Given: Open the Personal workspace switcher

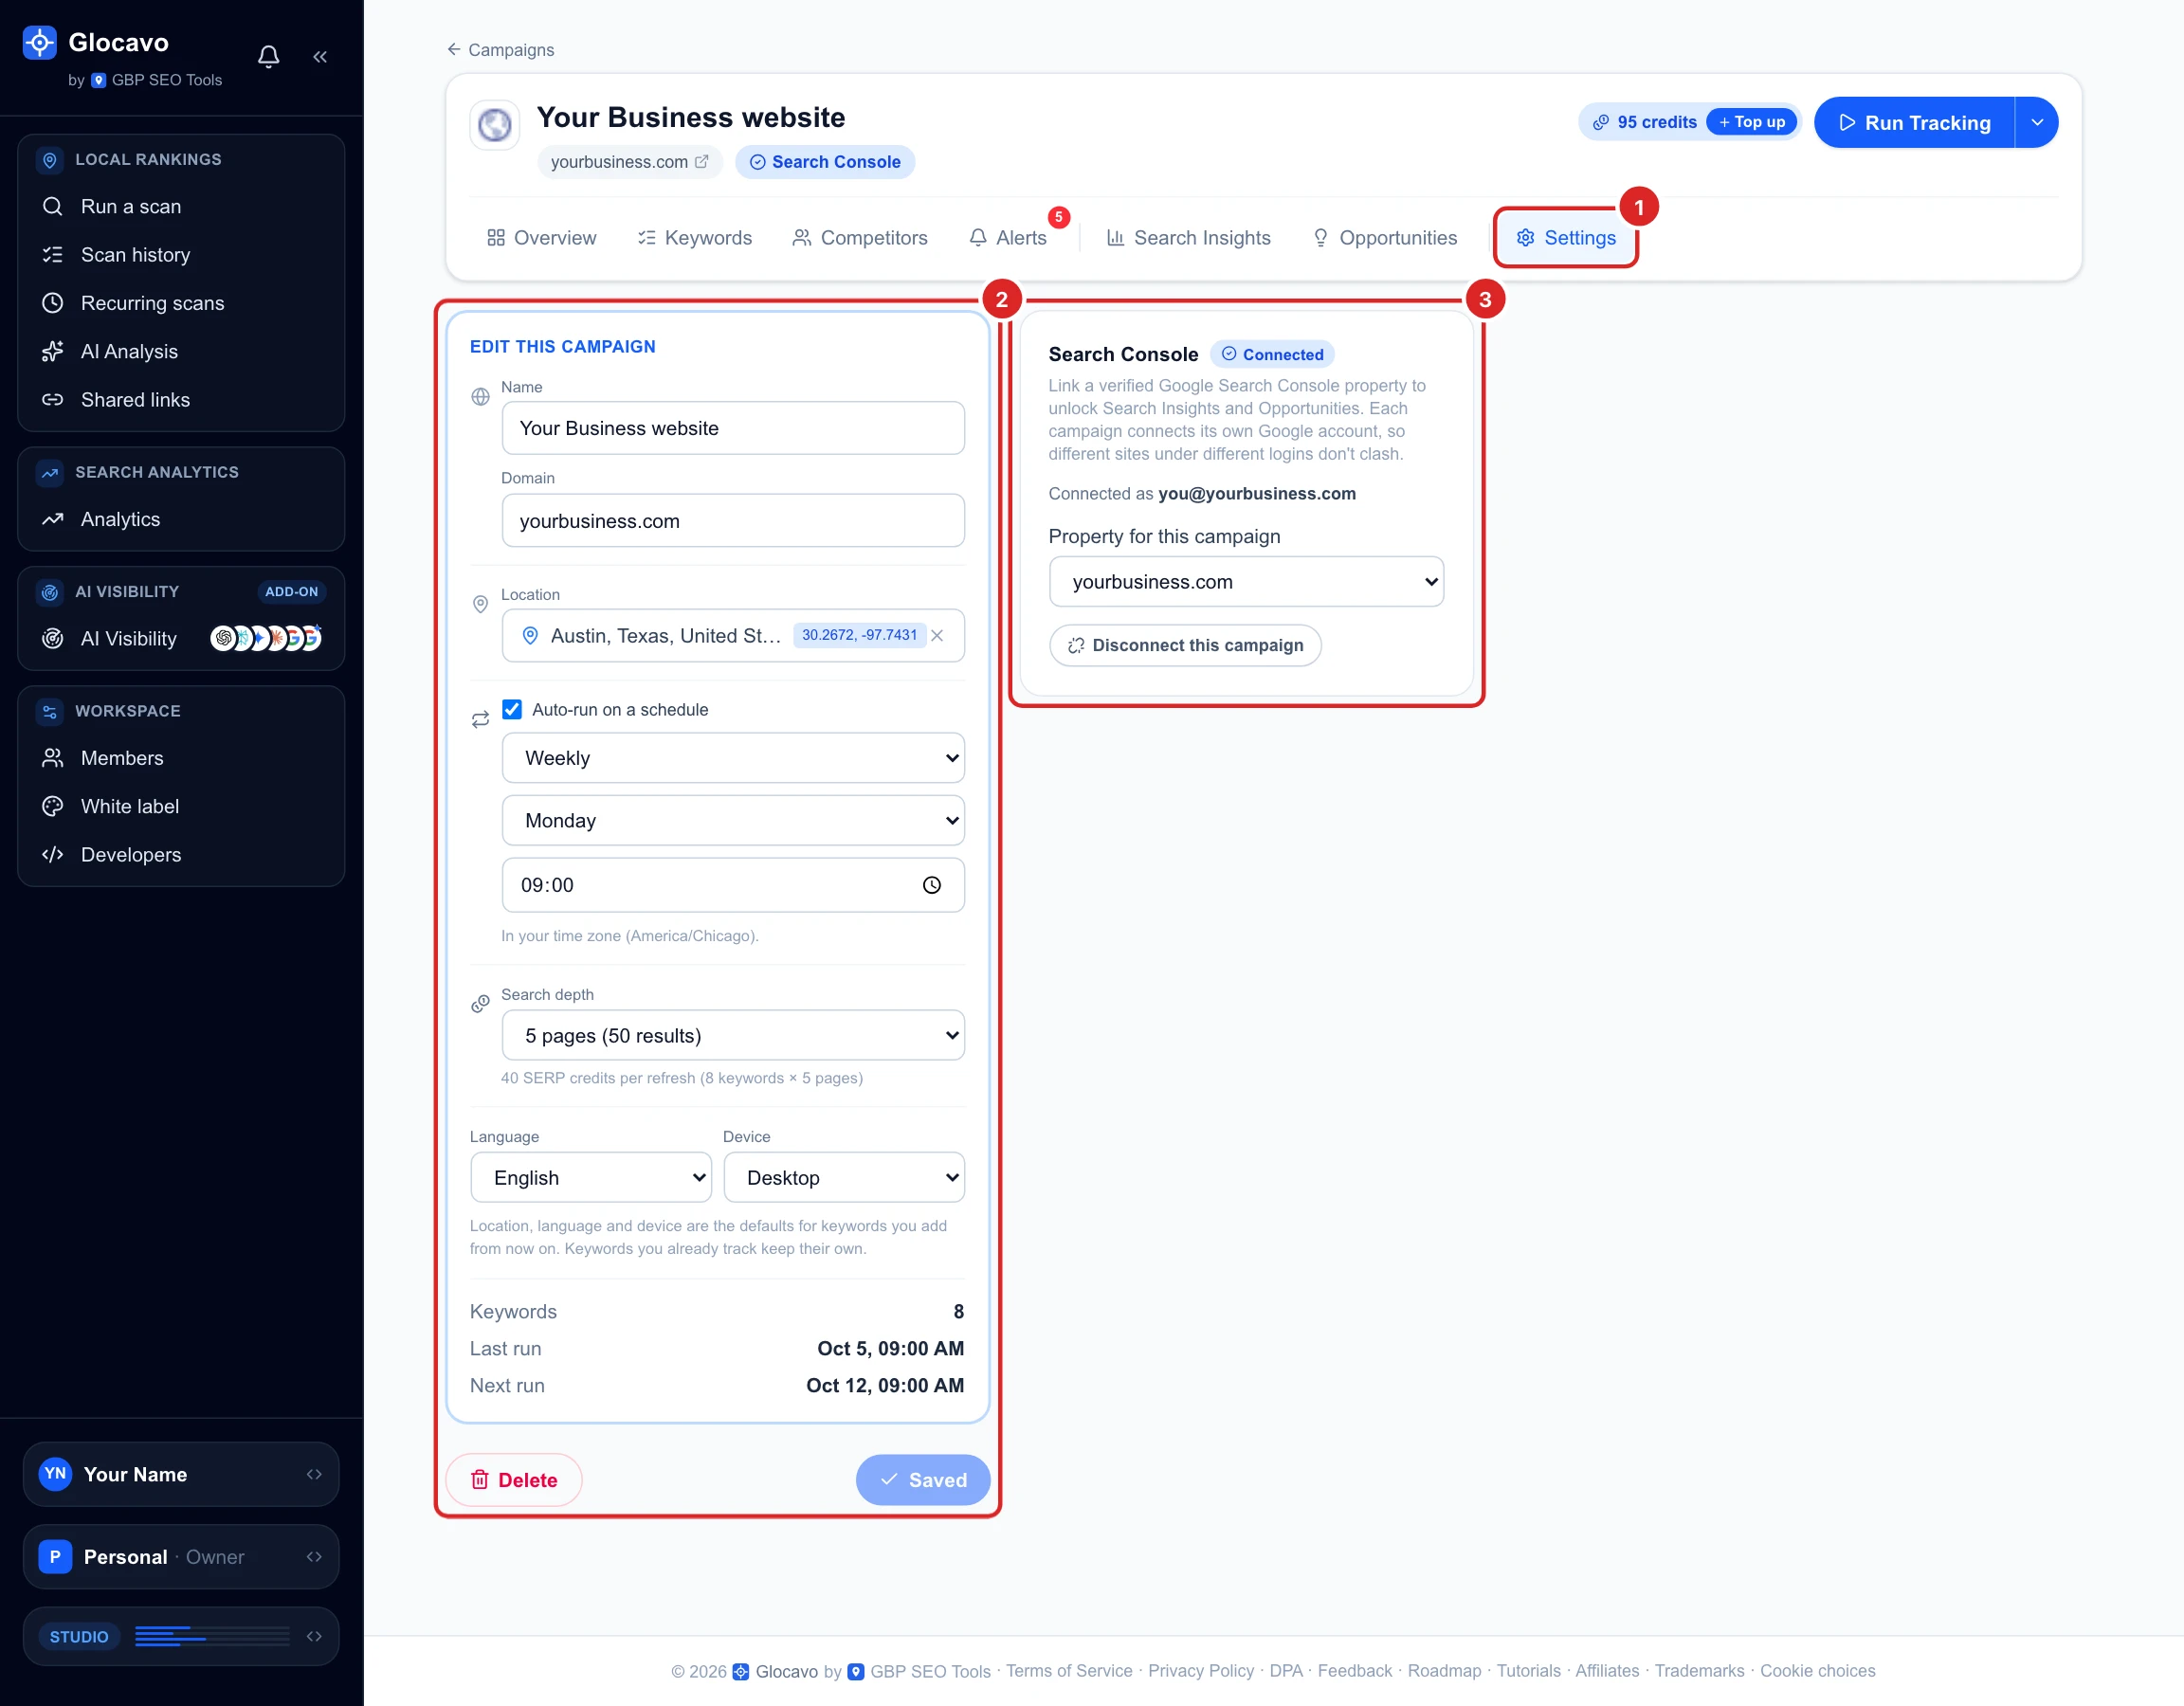Looking at the screenshot, I should pos(181,1557).
